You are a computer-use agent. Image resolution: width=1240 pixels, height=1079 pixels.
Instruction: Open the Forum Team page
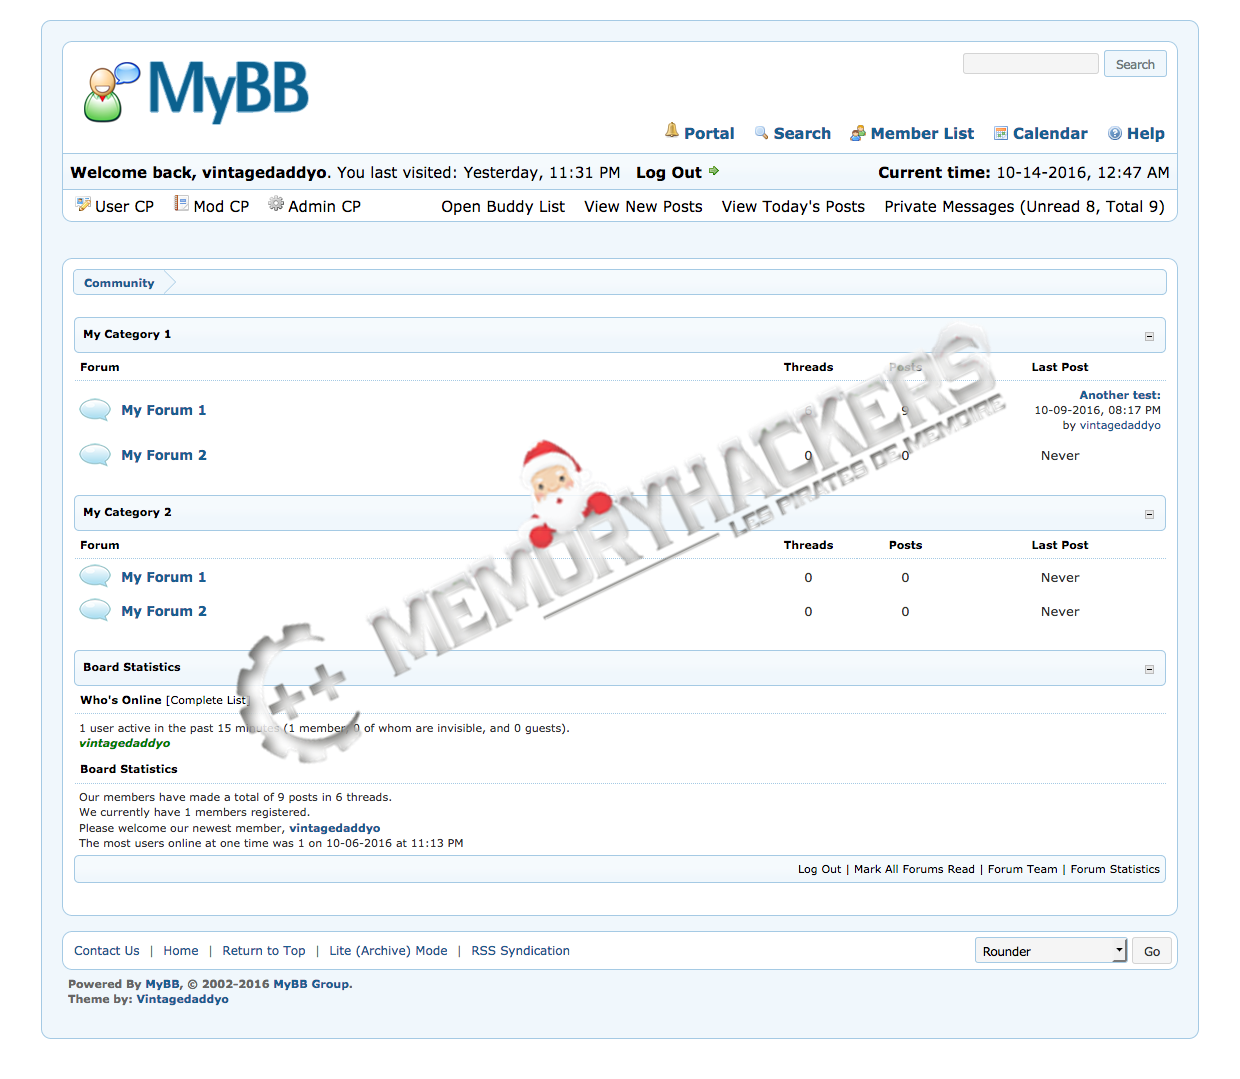tap(1022, 869)
